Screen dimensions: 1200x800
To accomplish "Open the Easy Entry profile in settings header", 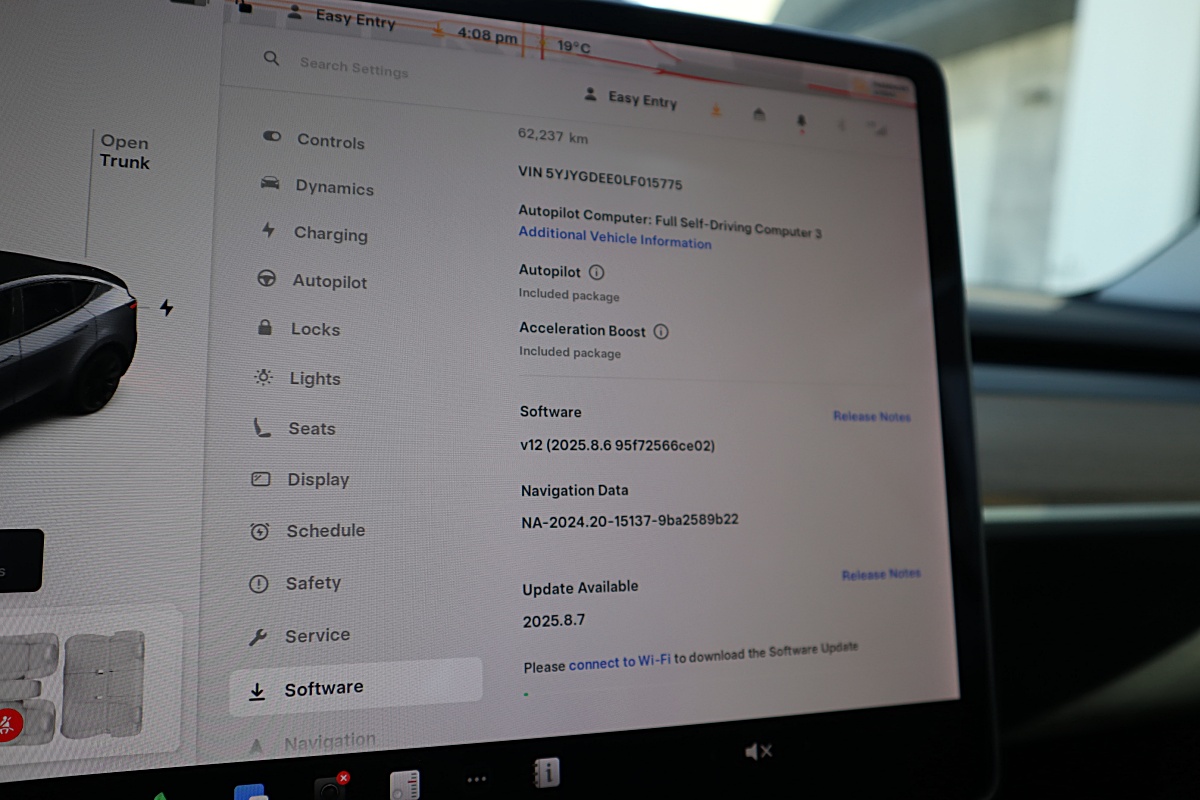I will 631,97.
